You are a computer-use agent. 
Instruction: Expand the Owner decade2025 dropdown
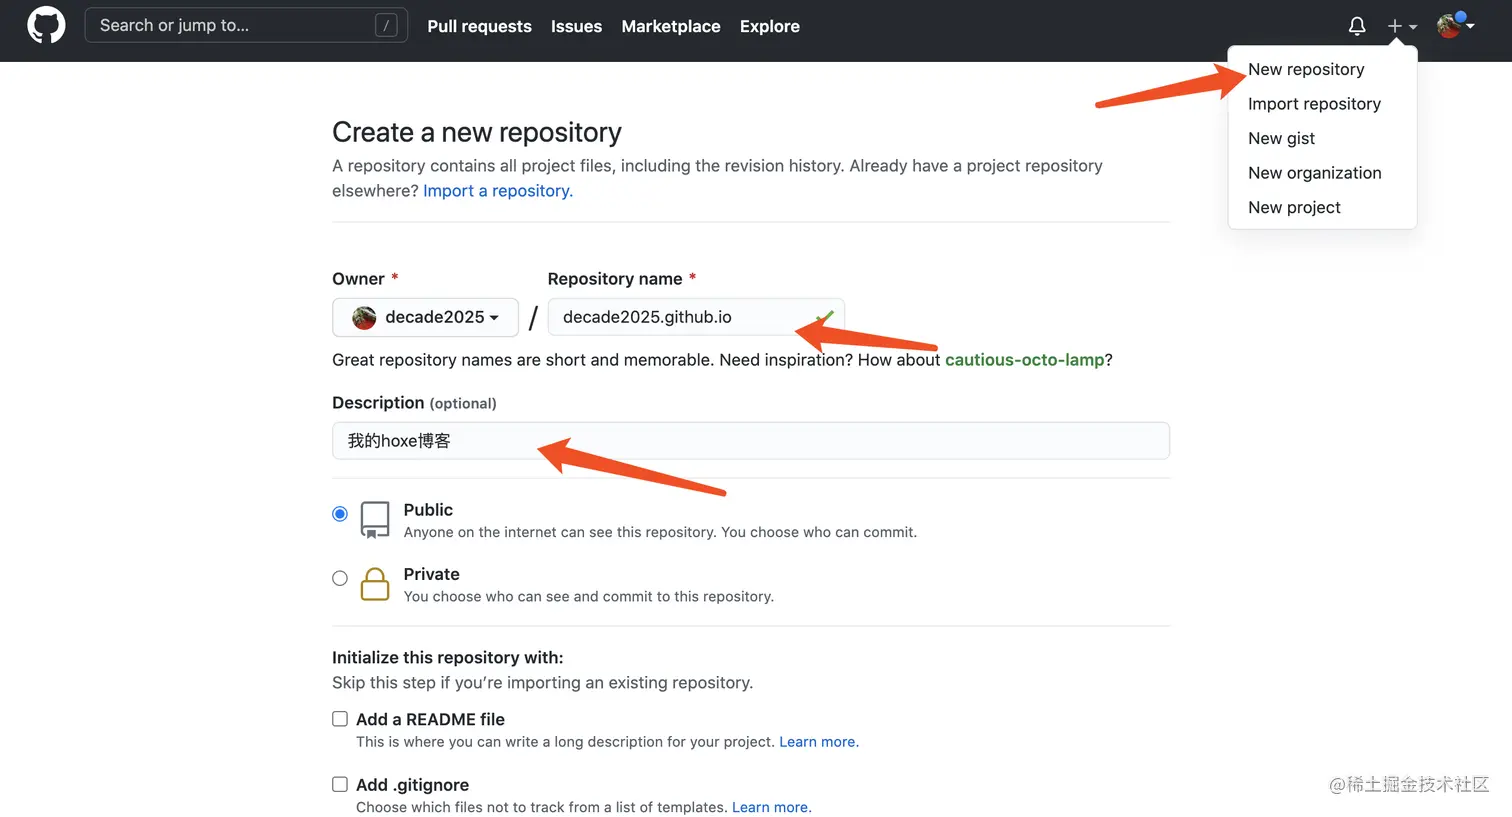(426, 318)
